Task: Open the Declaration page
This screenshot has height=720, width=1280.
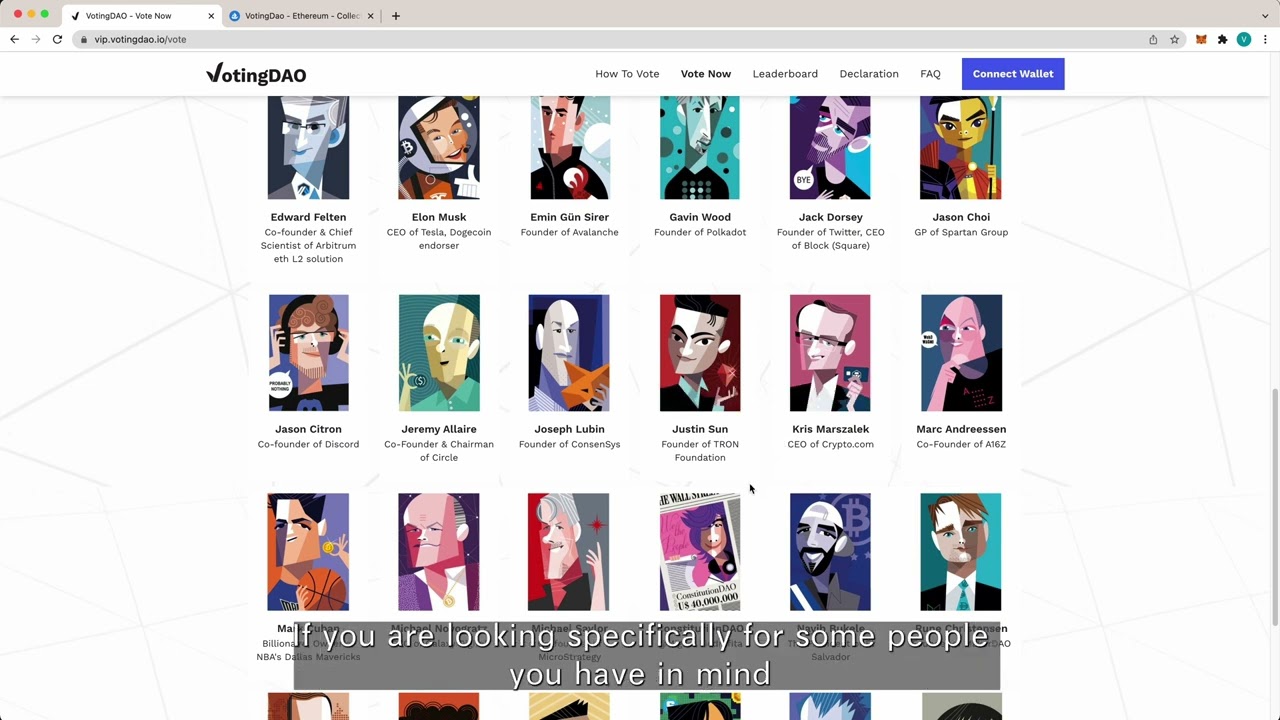Action: pos(869,74)
